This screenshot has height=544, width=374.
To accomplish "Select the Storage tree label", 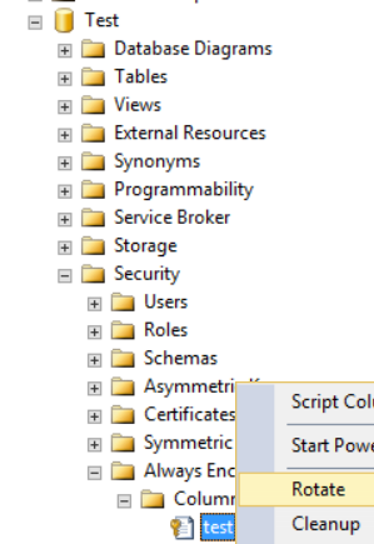I will 146,246.
